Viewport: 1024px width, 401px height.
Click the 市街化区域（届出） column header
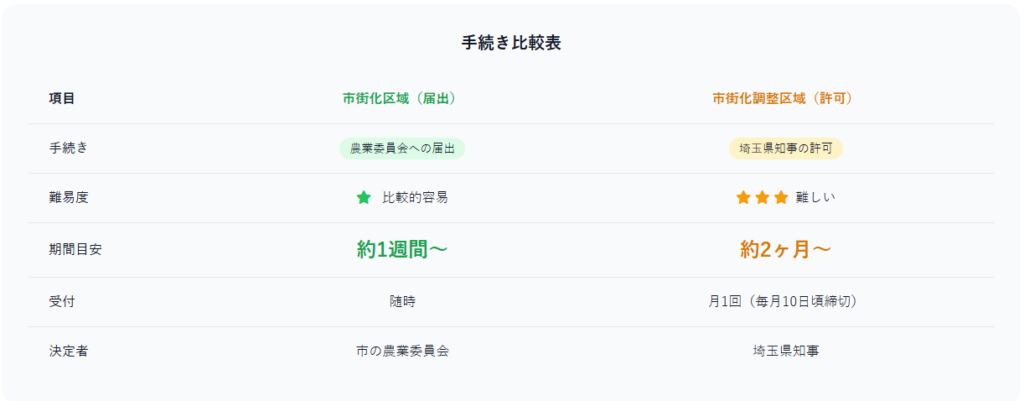[399, 99]
